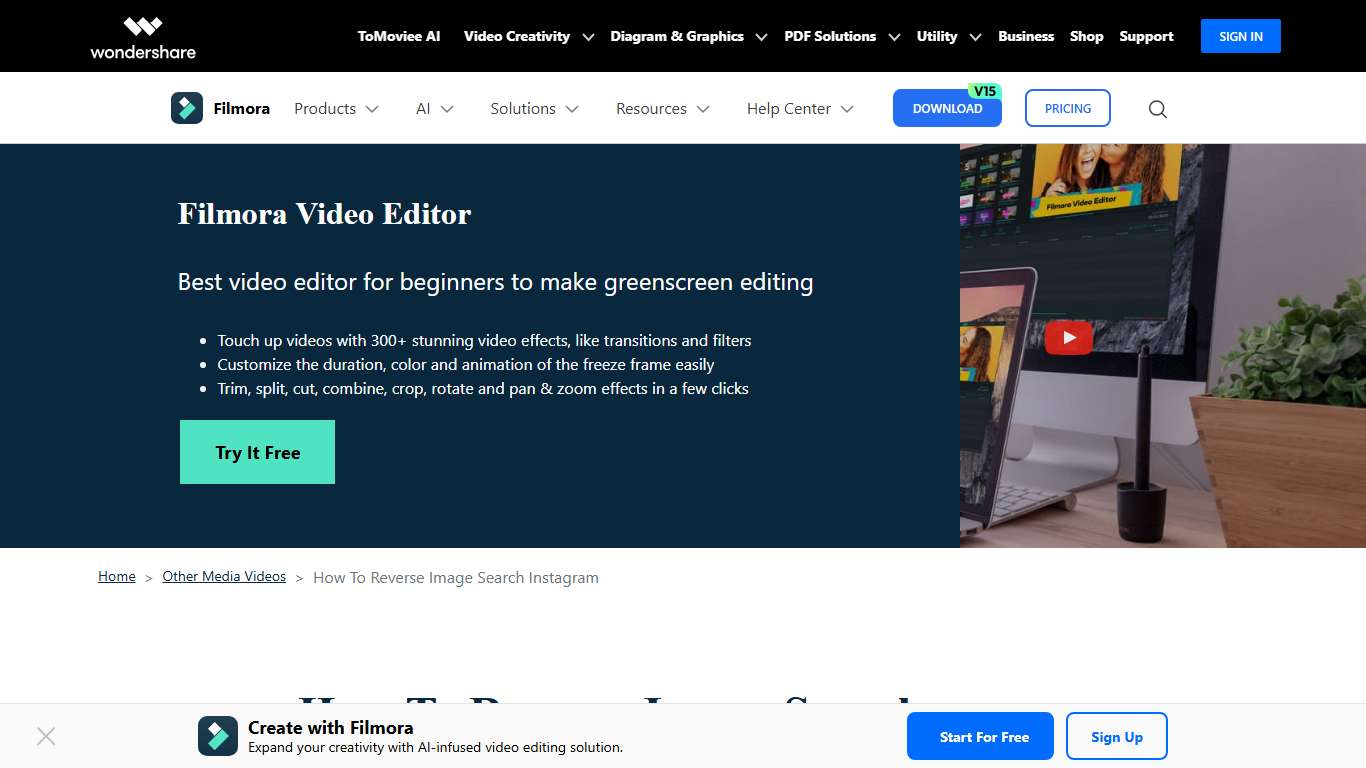Click the Other Media Videos breadcrumb
This screenshot has height=768, width=1366.
(x=224, y=576)
